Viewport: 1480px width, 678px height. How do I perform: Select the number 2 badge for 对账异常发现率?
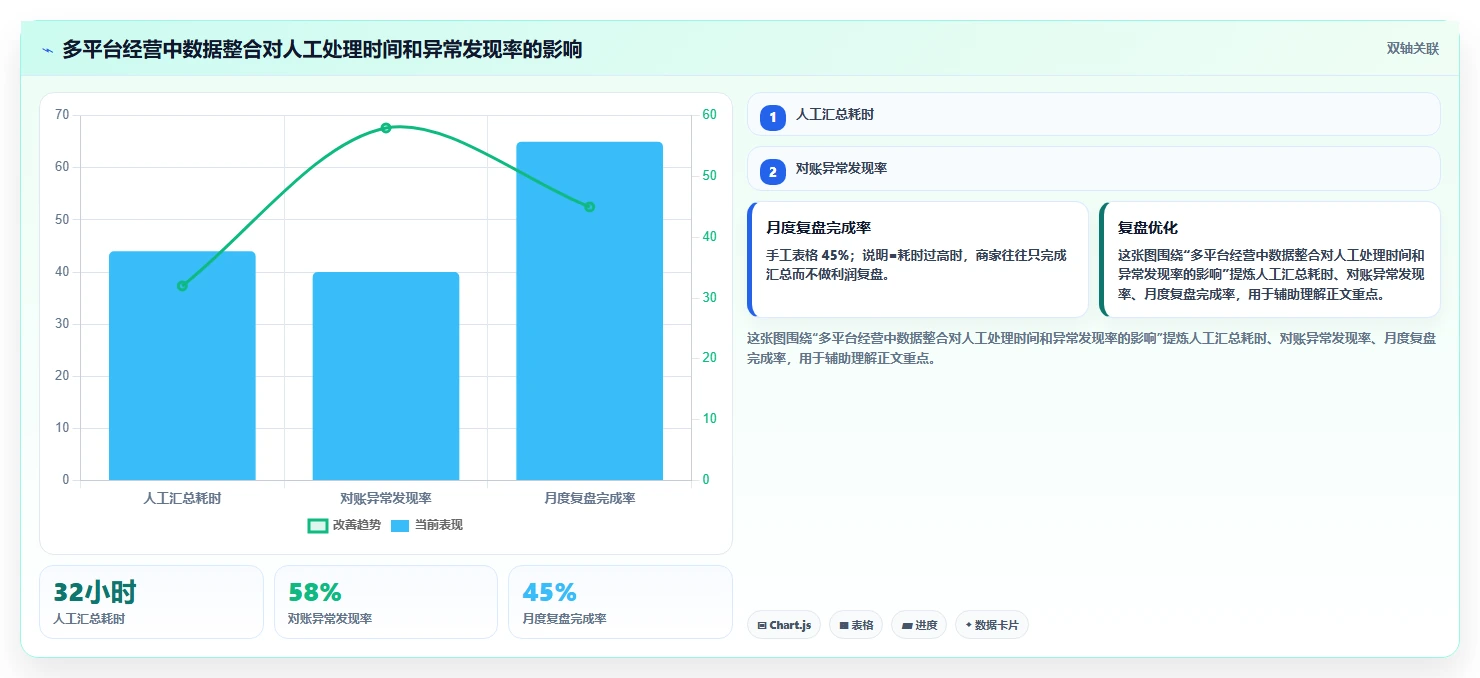coord(773,171)
